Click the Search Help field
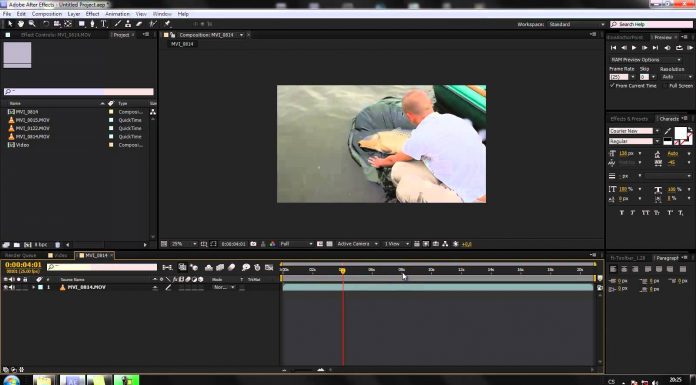 click(651, 24)
